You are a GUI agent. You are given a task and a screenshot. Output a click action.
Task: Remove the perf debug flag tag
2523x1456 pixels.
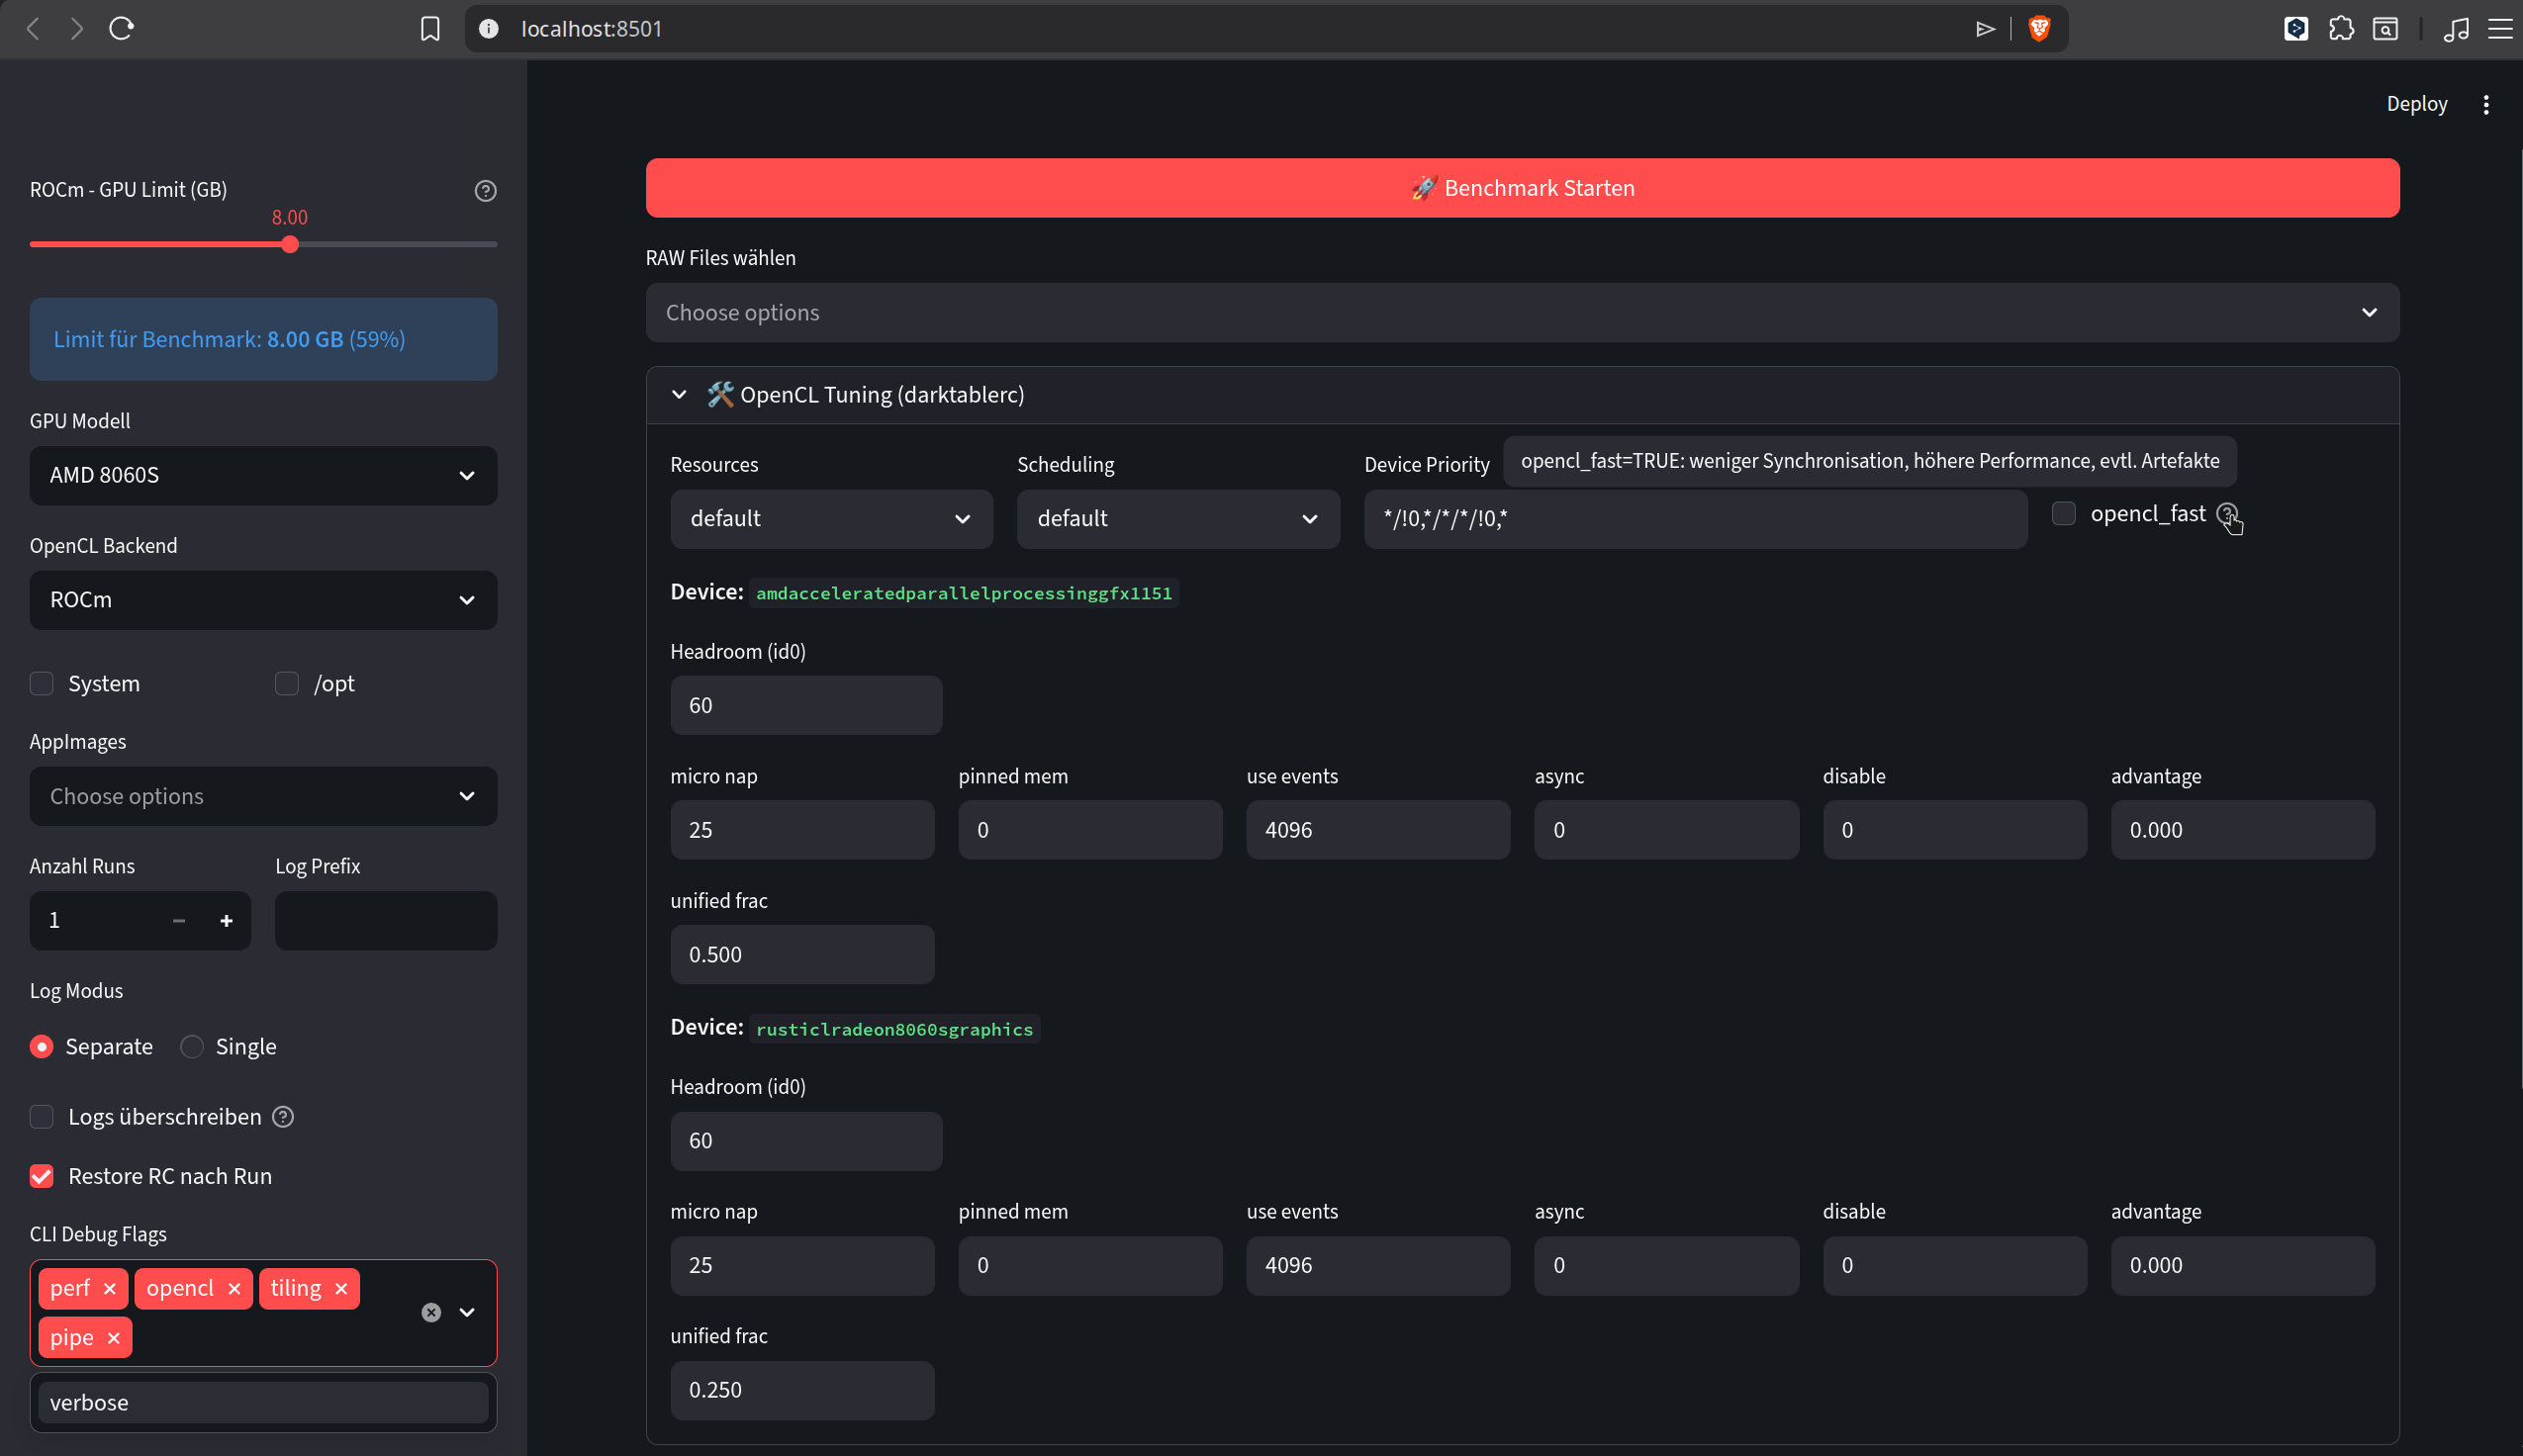[x=110, y=1289]
